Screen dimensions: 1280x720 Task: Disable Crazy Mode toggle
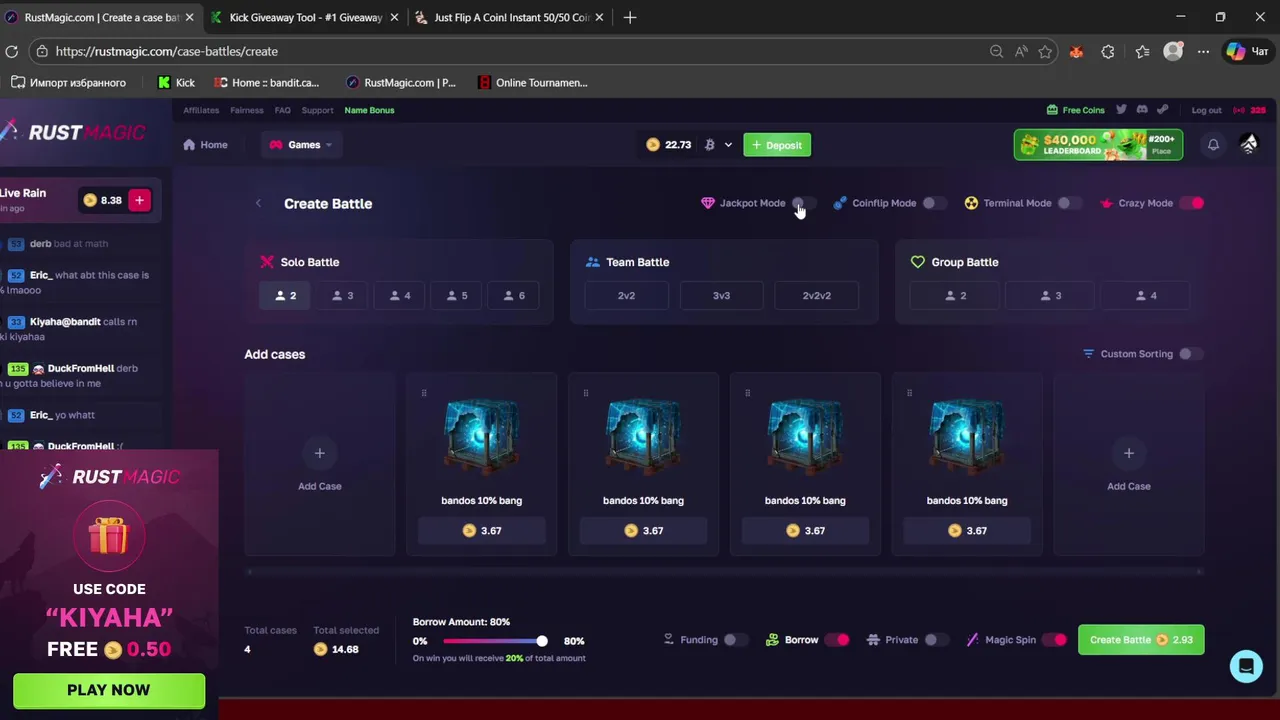(x=1192, y=203)
